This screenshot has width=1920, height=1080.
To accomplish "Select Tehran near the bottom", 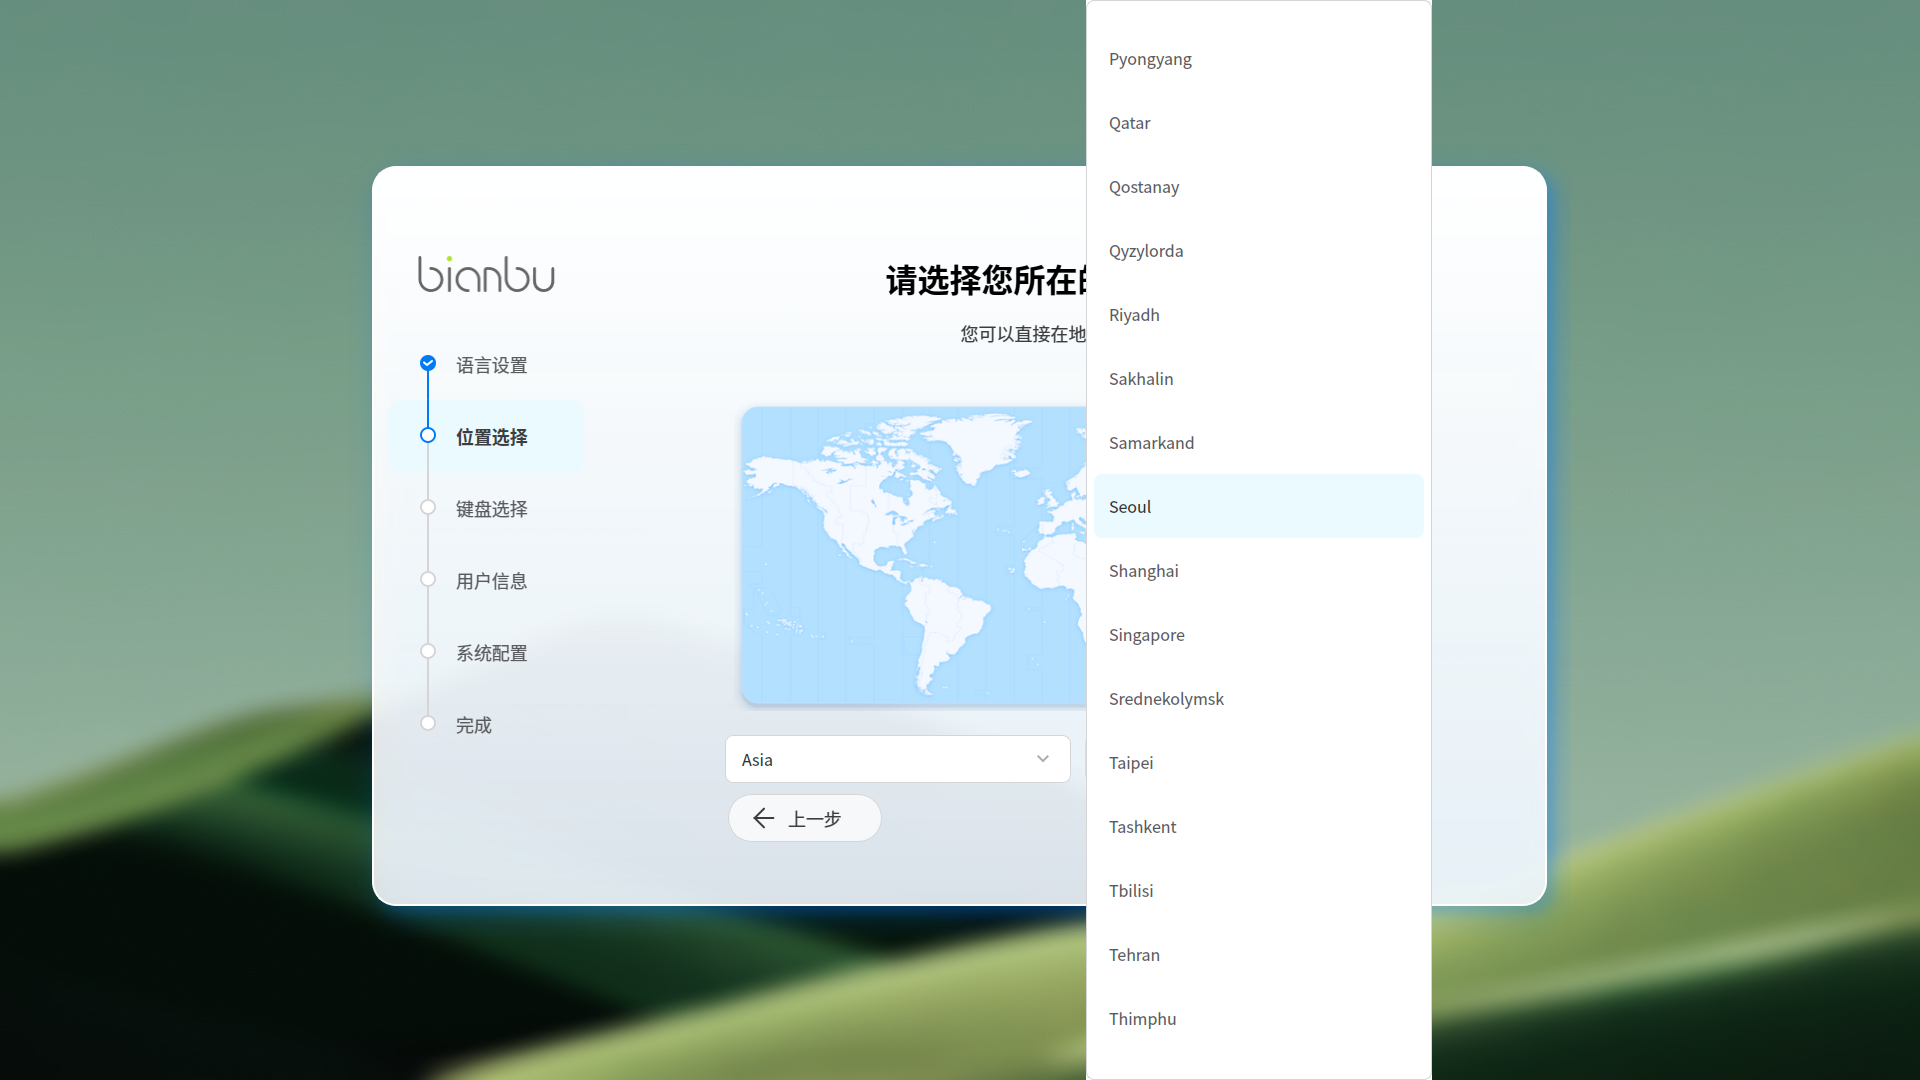I will pos(1134,954).
